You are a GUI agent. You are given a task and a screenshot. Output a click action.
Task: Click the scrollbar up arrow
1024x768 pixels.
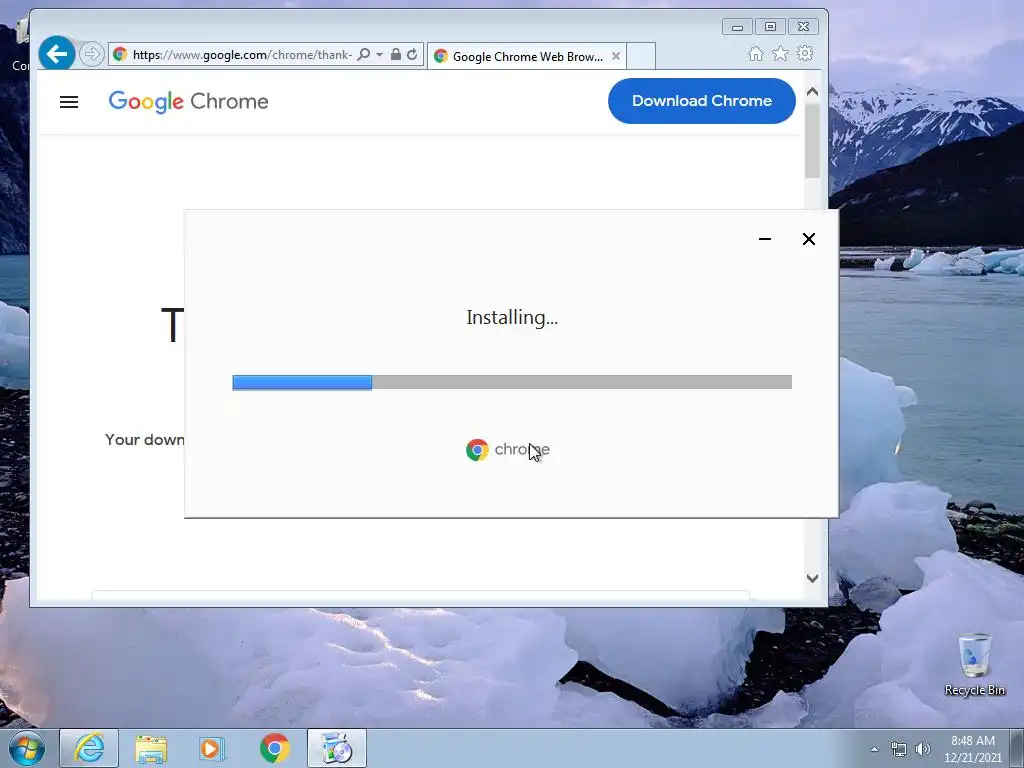click(812, 92)
